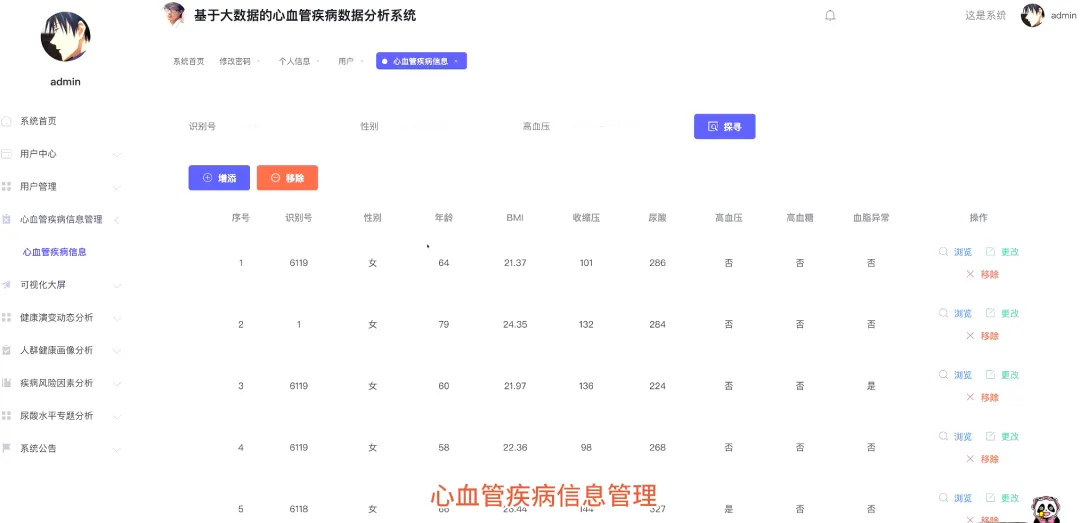This screenshot has height=523, width=1080.
Task: Click the 浏览 link for row 5
Action: pos(962,498)
